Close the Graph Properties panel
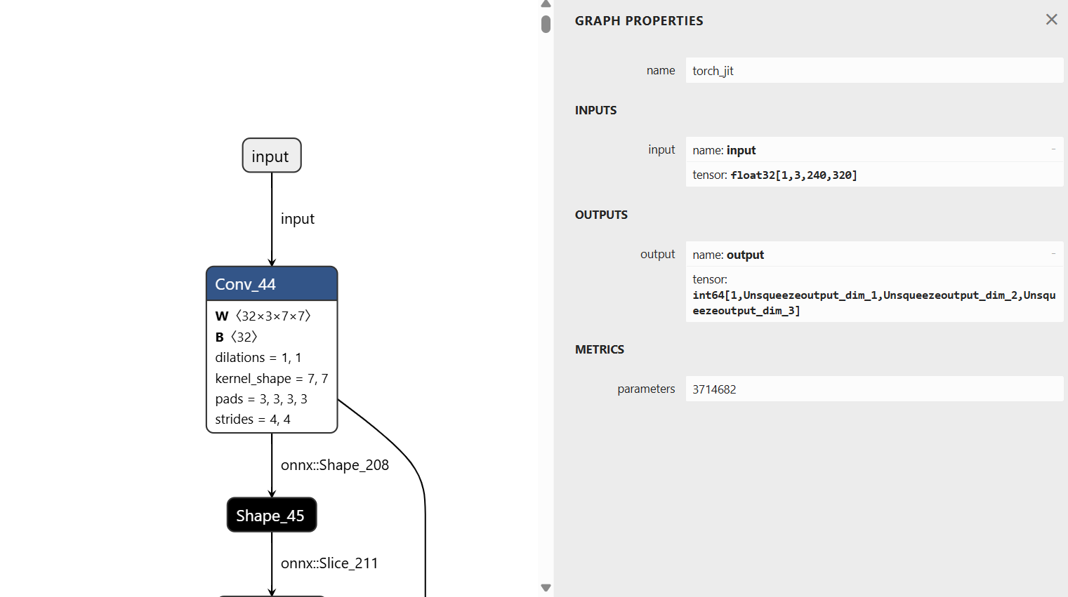 pos(1051,20)
